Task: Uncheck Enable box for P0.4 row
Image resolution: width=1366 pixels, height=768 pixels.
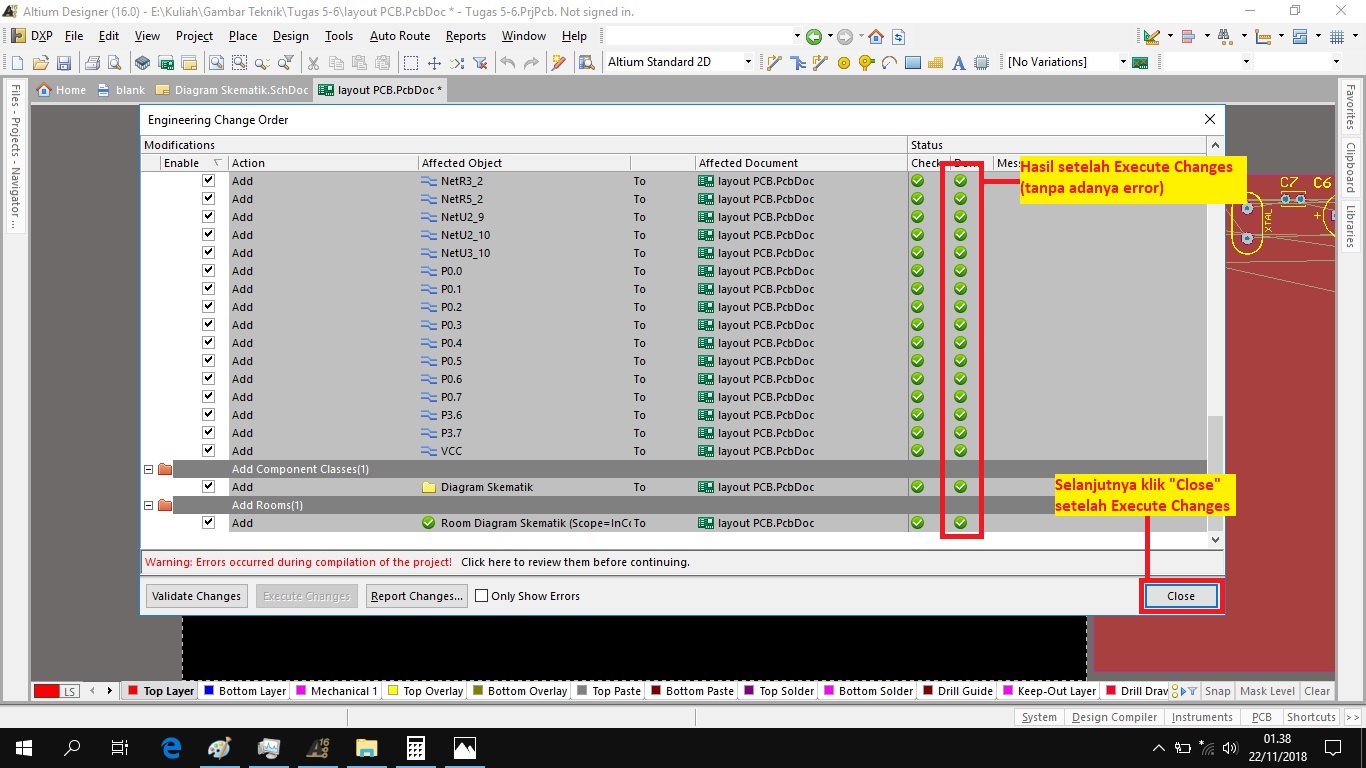Action: [x=208, y=343]
